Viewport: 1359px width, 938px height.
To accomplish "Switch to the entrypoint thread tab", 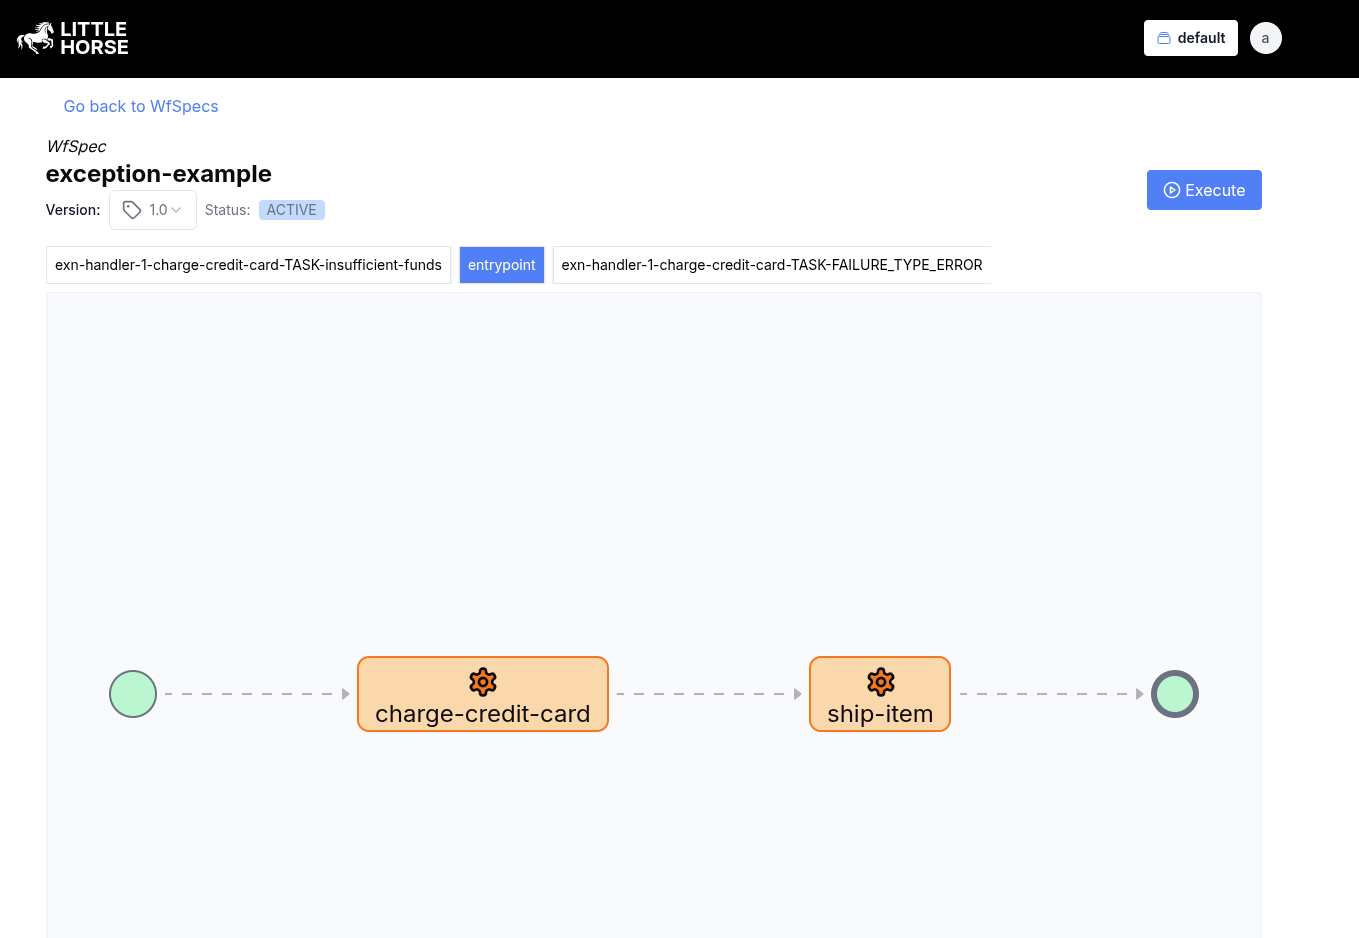I will tap(501, 264).
